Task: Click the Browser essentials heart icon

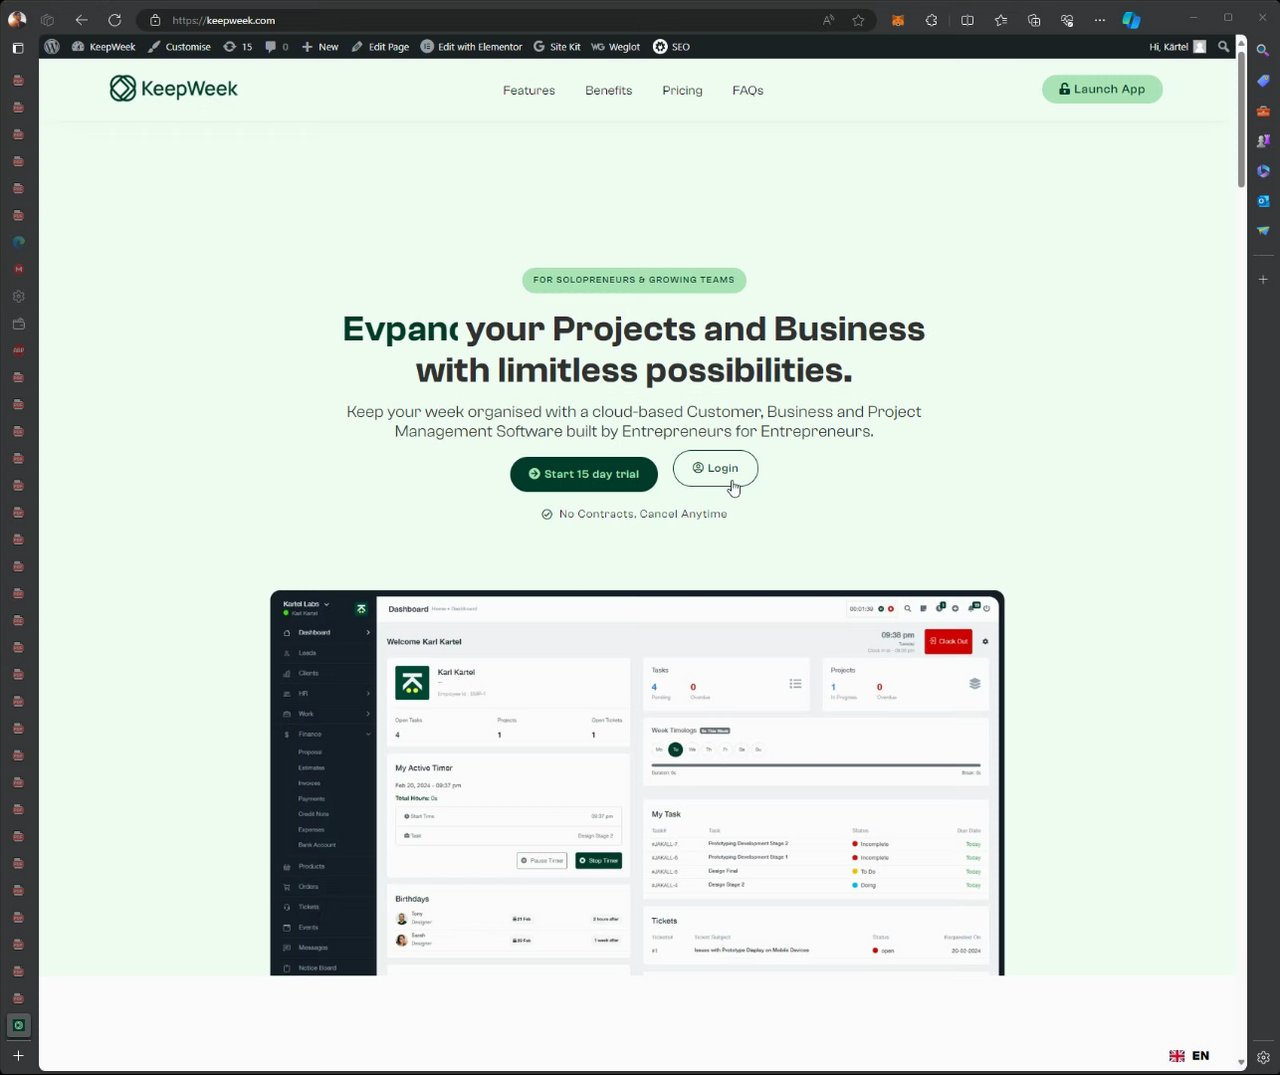Action: click(x=1067, y=20)
